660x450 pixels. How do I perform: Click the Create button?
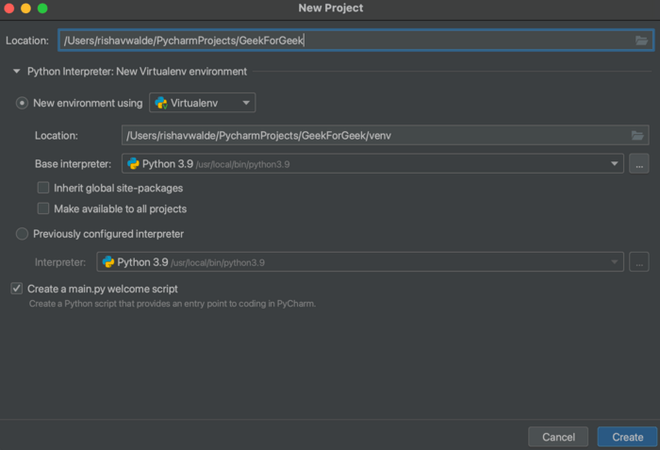(627, 437)
